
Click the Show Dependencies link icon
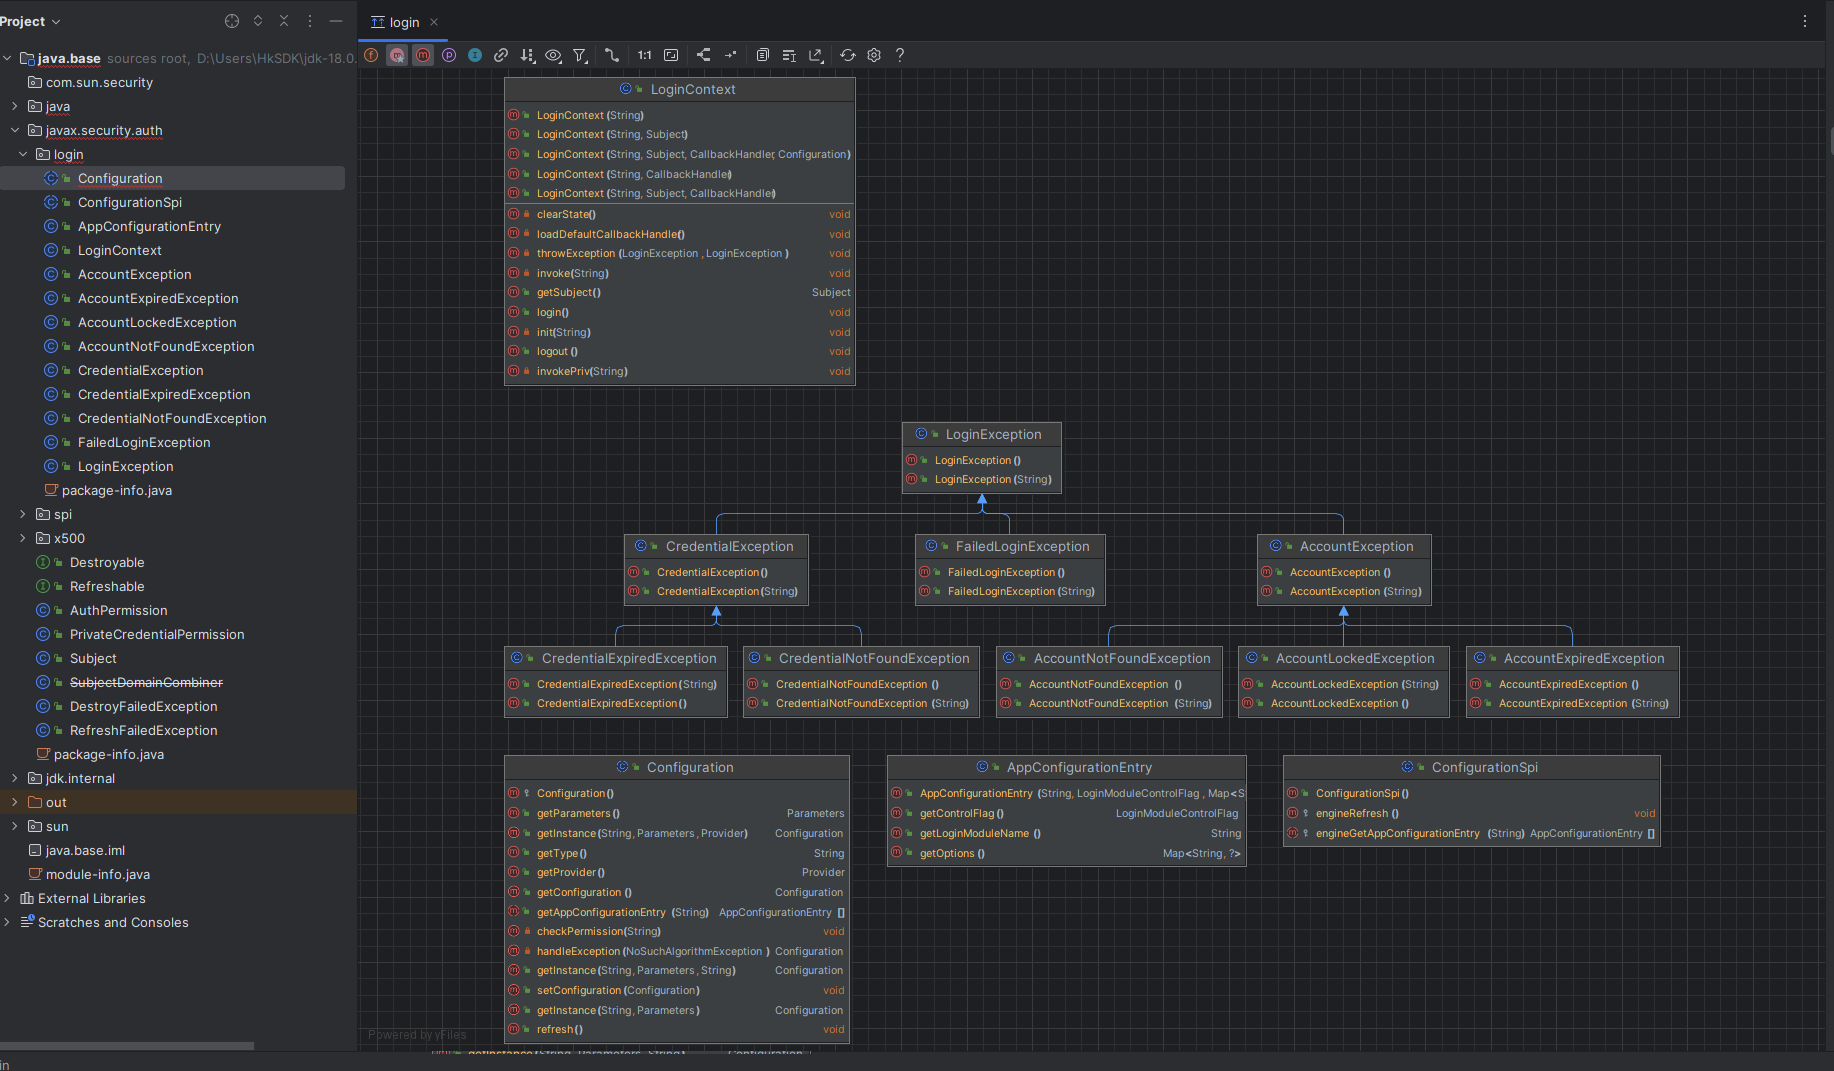[x=501, y=55]
